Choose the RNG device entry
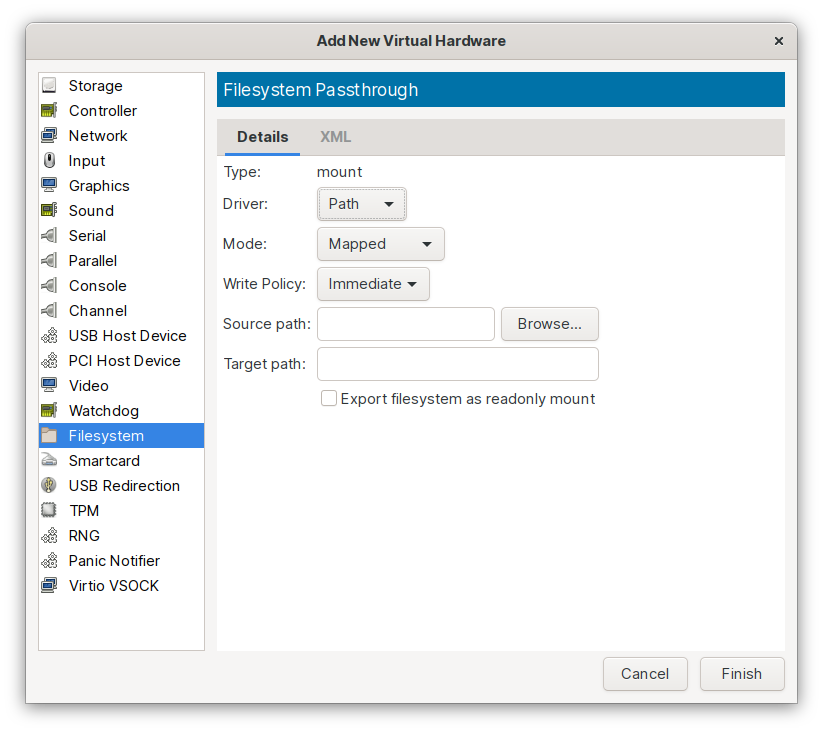This screenshot has height=732, width=823. coord(85,535)
